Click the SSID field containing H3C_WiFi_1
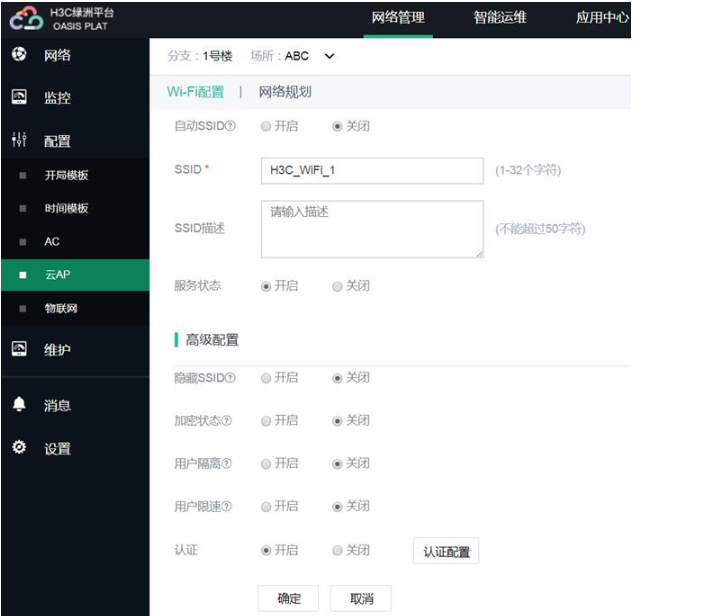712x616 pixels. pos(372,171)
